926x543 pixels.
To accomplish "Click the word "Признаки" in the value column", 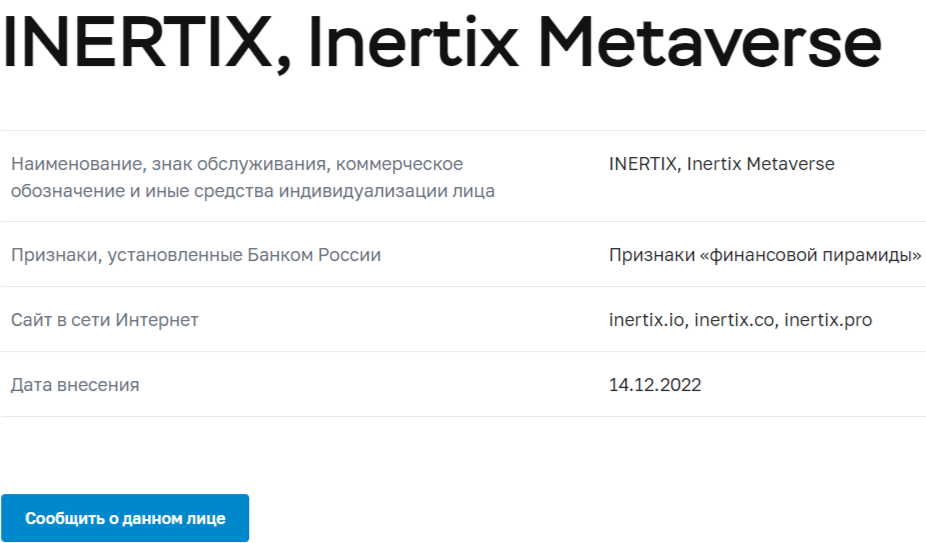I will click(650, 255).
